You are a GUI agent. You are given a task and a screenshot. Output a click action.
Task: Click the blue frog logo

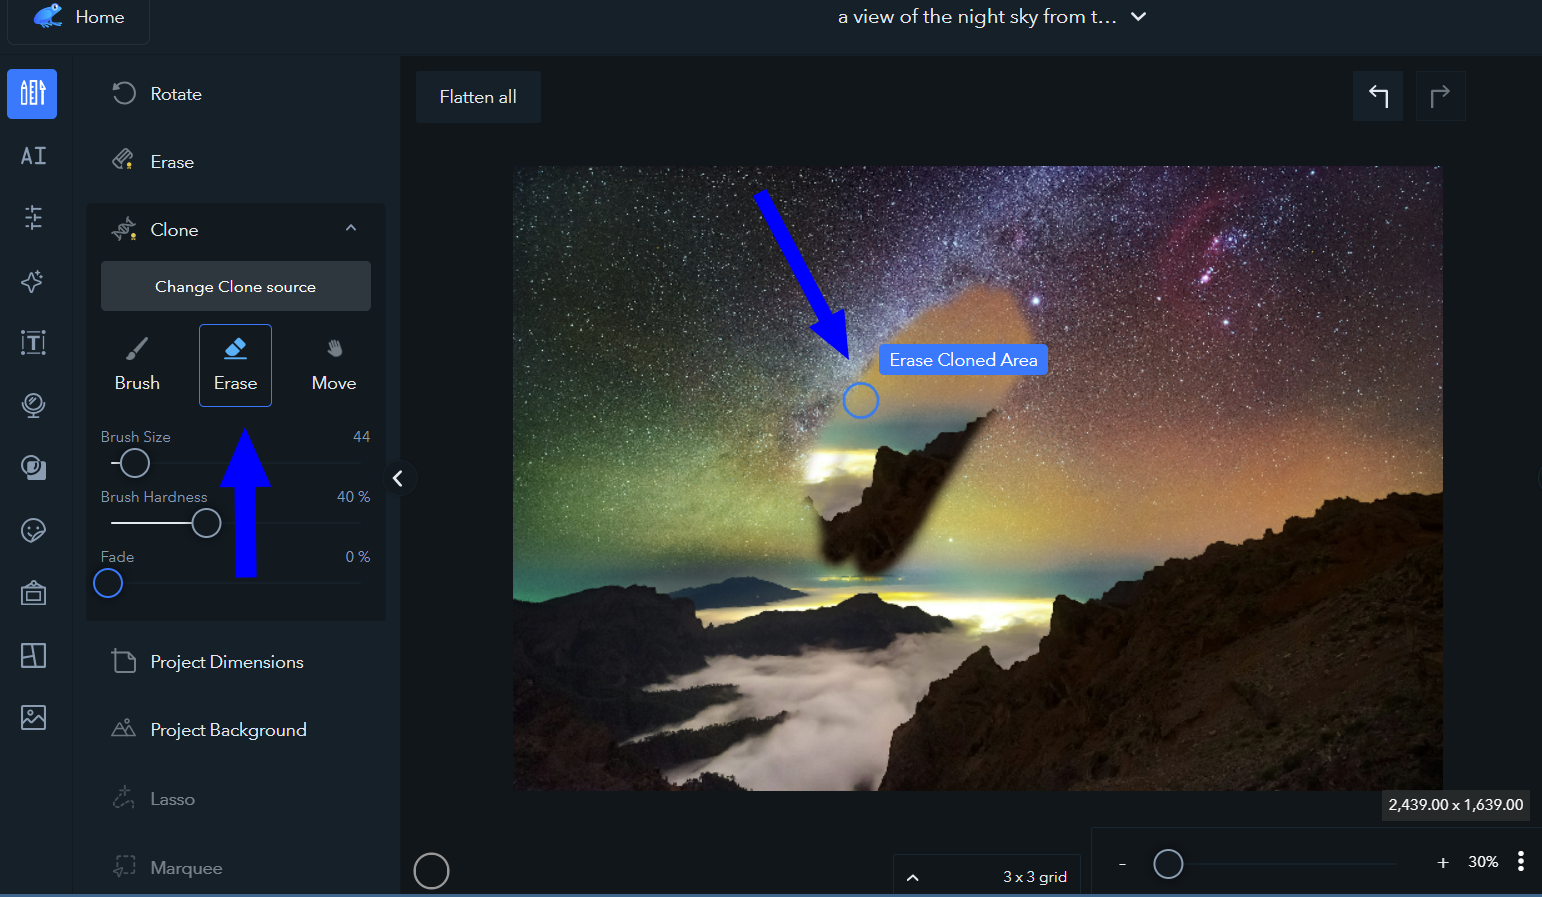coord(47,16)
